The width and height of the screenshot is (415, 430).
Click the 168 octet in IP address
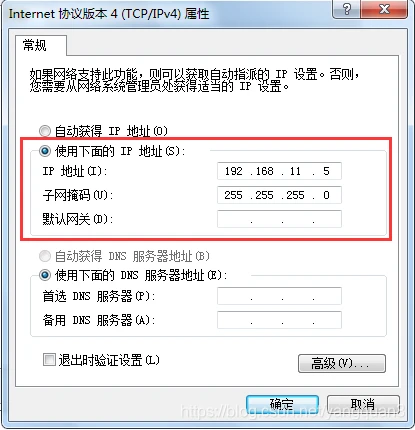click(265, 171)
